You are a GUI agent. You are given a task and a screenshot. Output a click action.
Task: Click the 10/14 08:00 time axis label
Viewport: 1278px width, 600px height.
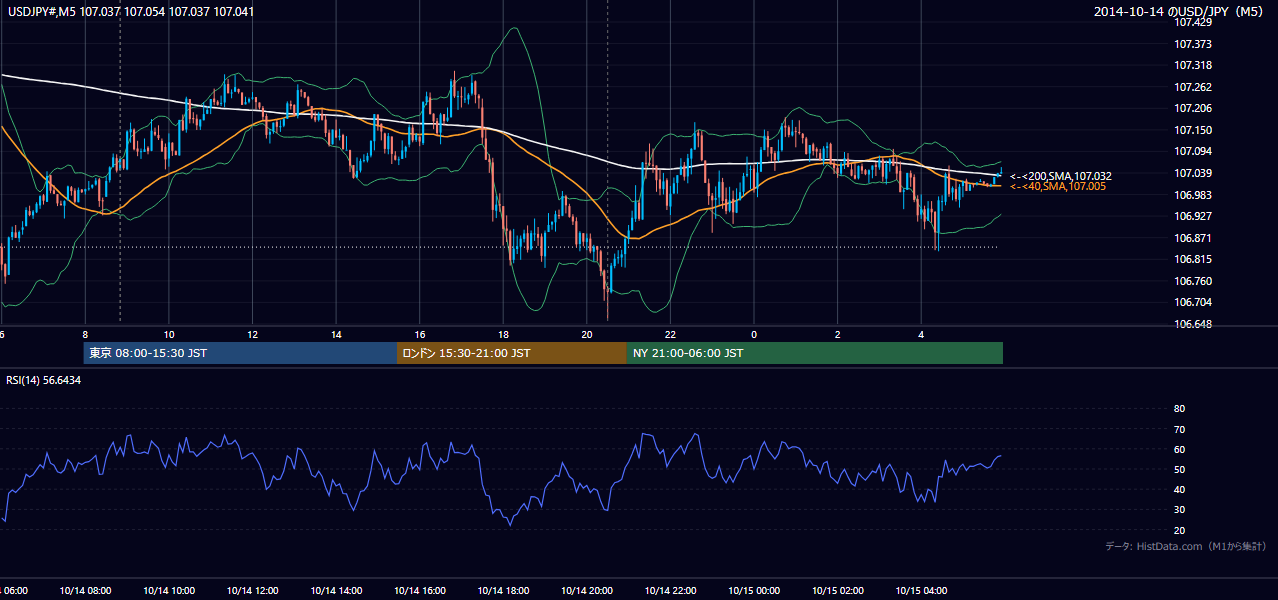pos(84,590)
